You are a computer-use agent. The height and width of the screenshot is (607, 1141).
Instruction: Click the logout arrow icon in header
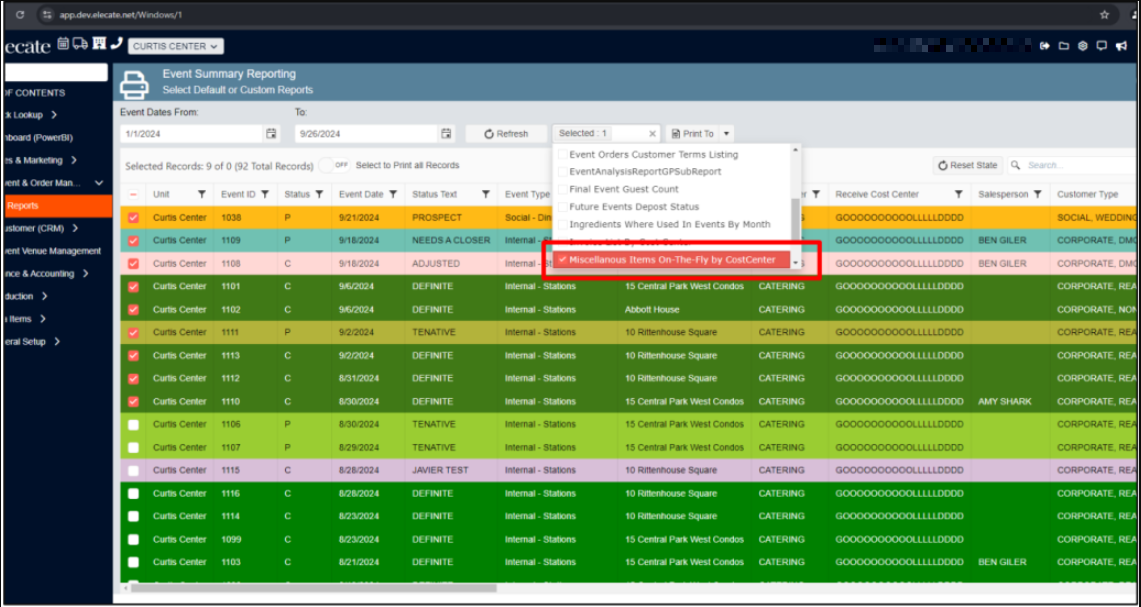1045,46
